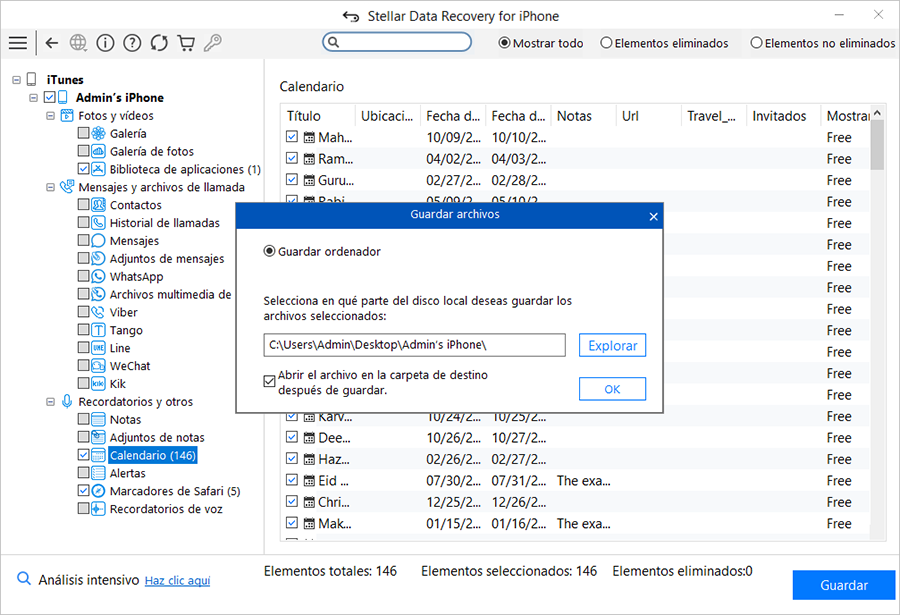Click the Line icon in tree
The image size is (900, 615).
(99, 347)
